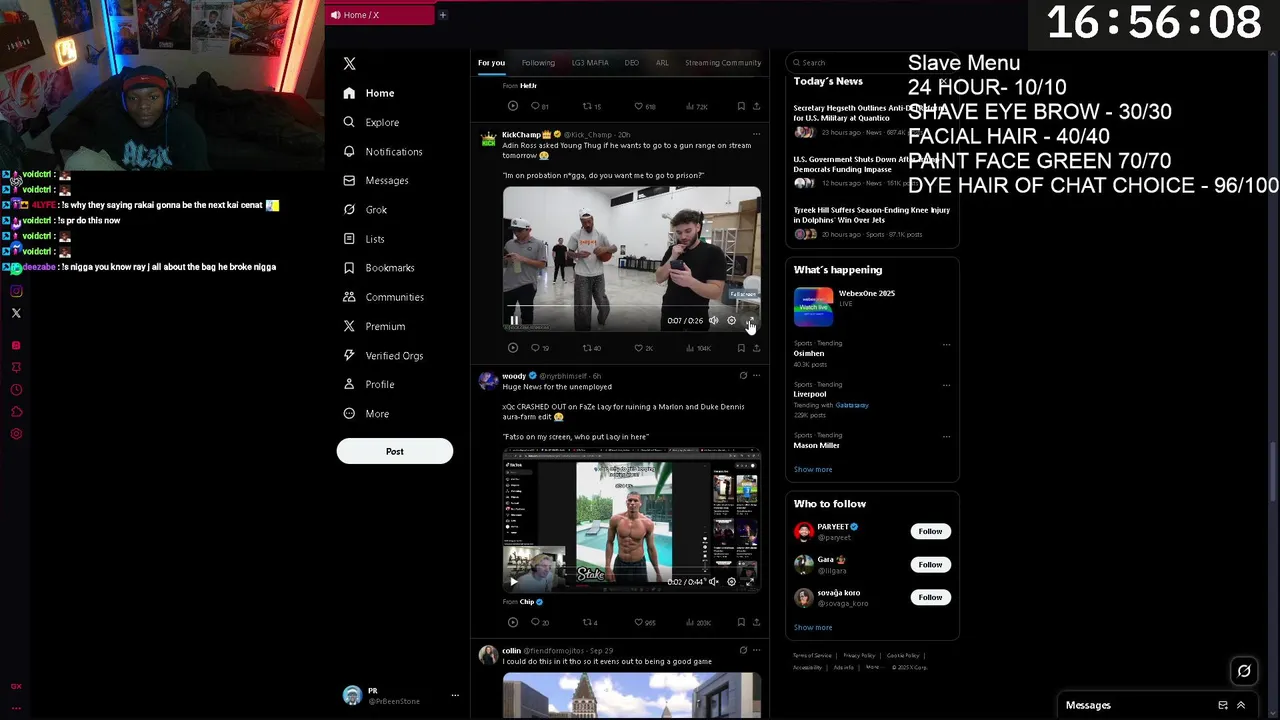Open video settings gear on KickChamp video
Image resolution: width=1280 pixels, height=720 pixels.
pos(731,320)
